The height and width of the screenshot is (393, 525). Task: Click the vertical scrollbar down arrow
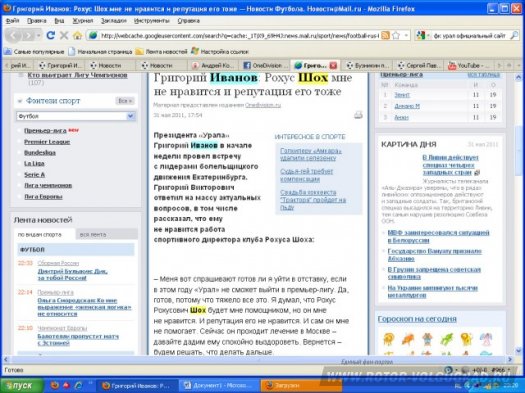coord(518,351)
